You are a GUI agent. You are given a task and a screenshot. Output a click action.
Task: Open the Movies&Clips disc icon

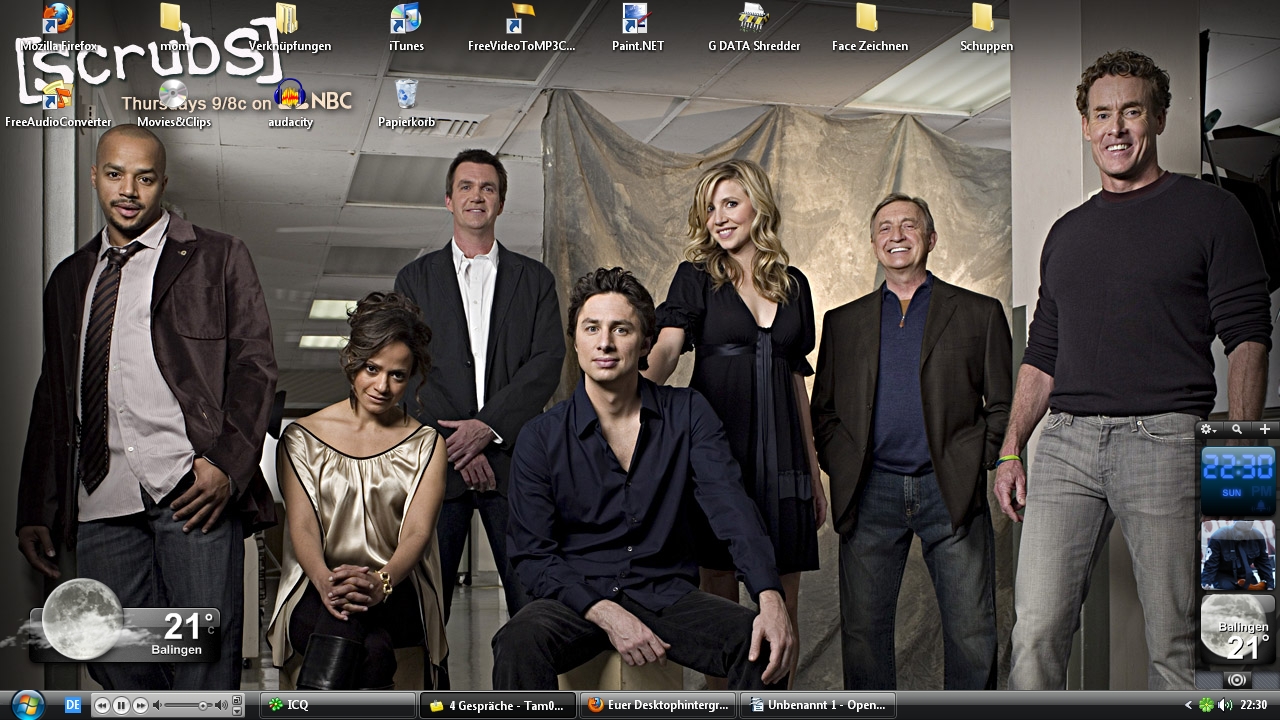173,104
